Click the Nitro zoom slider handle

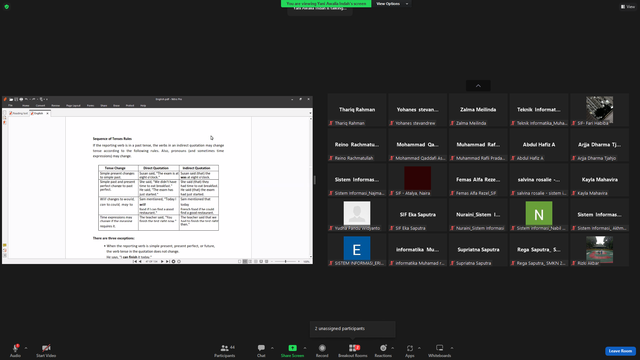point(285,261)
